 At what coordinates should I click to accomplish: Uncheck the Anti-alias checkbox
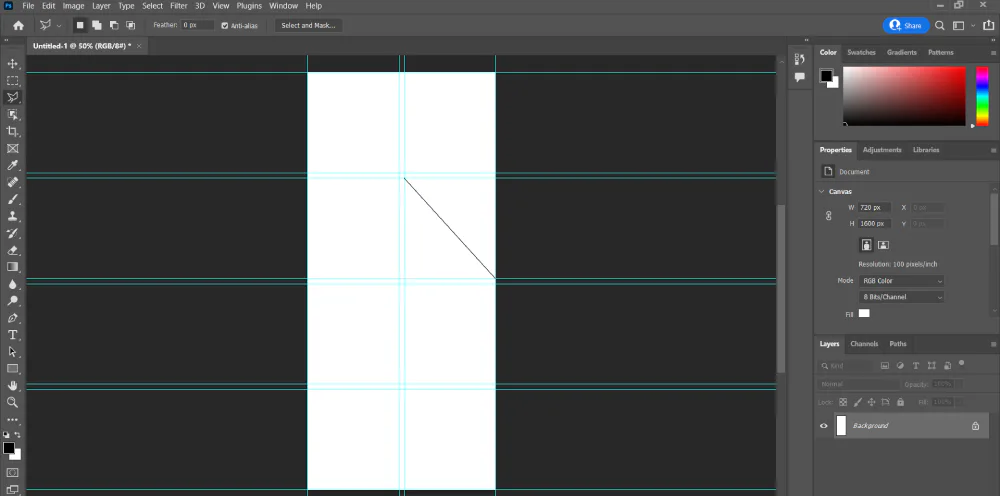(224, 25)
